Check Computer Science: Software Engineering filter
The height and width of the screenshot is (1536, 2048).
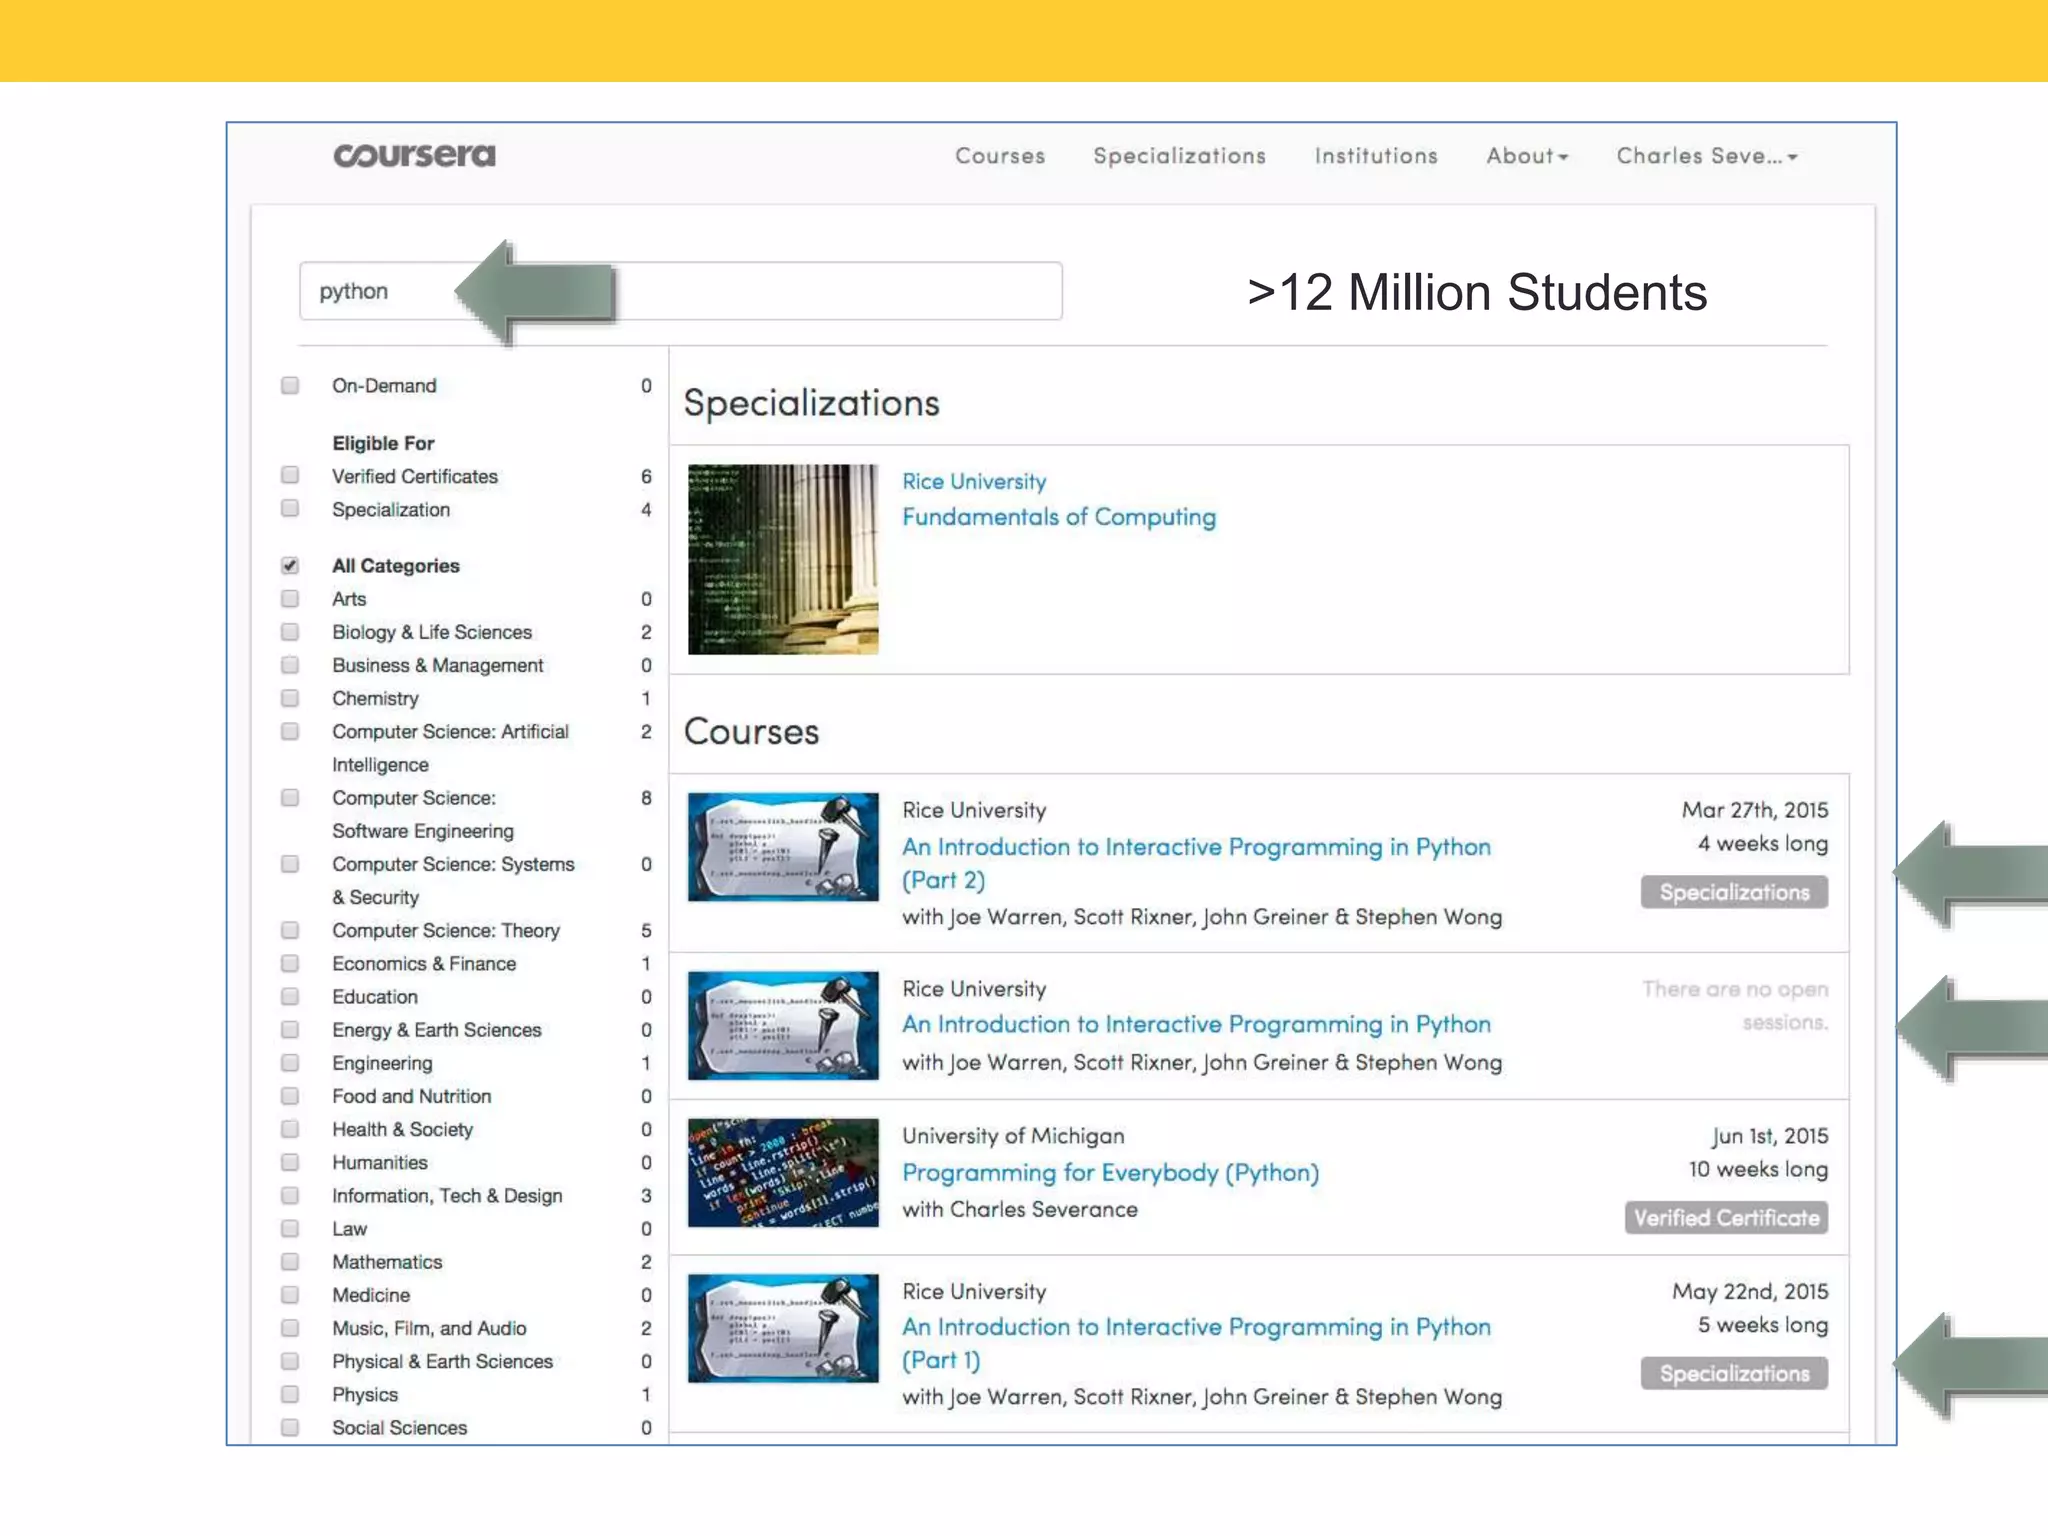(x=290, y=797)
